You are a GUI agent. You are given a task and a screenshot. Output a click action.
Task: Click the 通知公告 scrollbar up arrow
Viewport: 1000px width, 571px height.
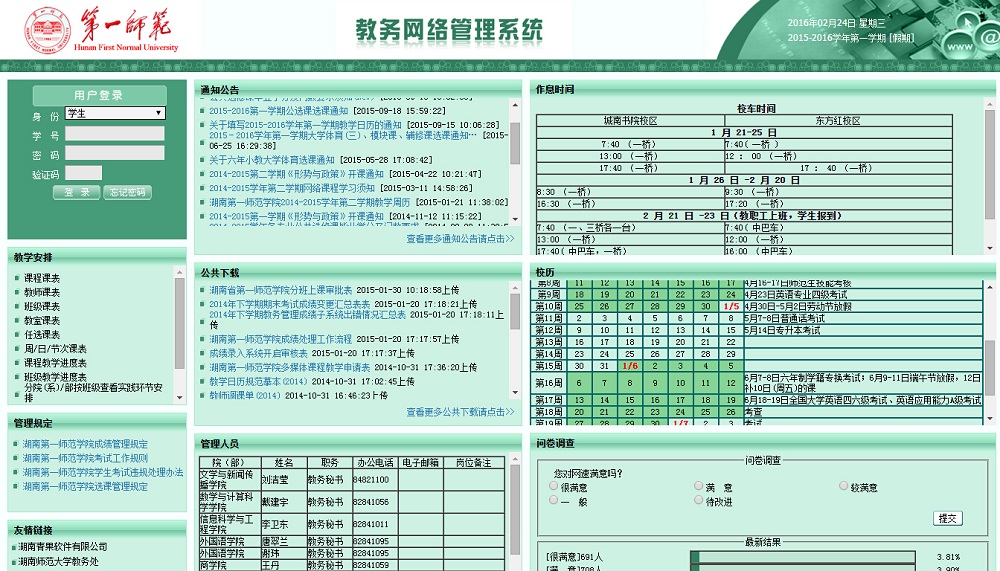(515, 105)
